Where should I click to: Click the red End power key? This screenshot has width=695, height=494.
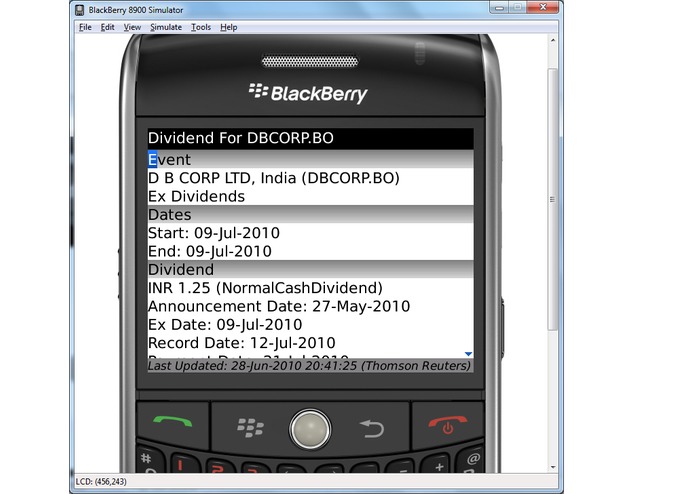click(448, 425)
